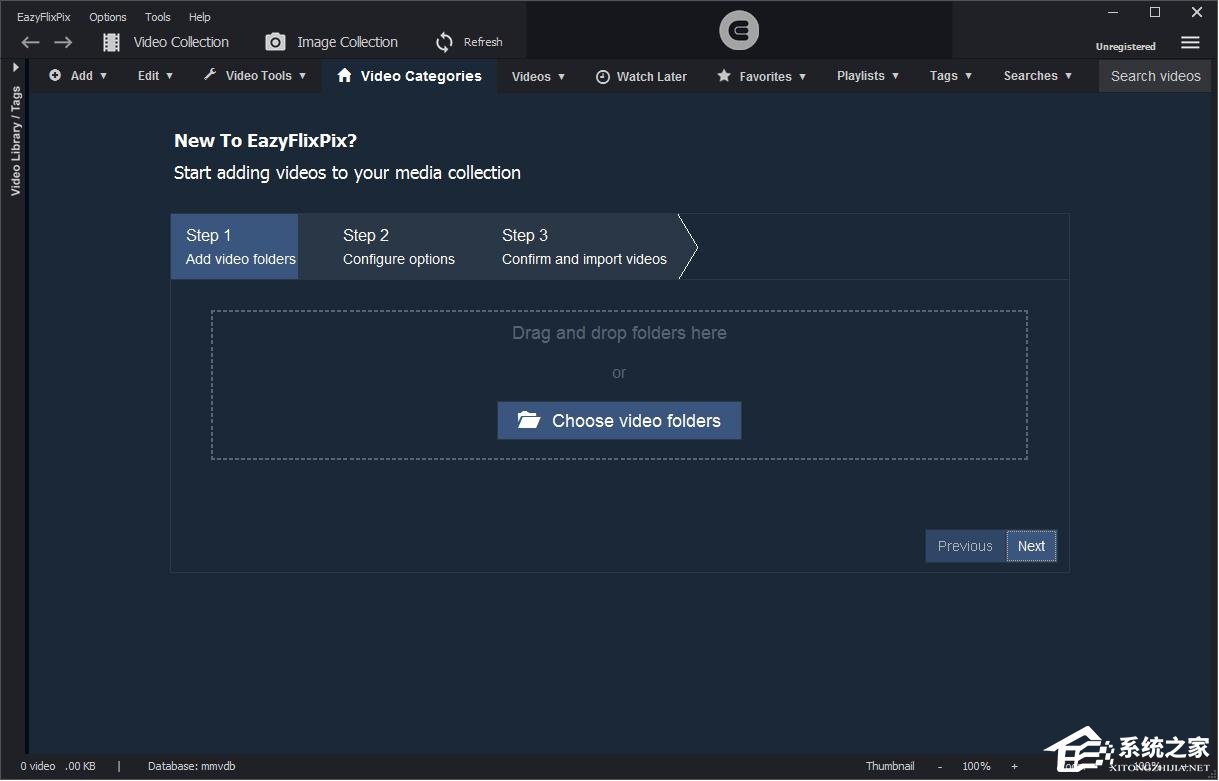Screen dimensions: 1219x781
Task: Click the forward navigation arrow
Action: (63, 42)
